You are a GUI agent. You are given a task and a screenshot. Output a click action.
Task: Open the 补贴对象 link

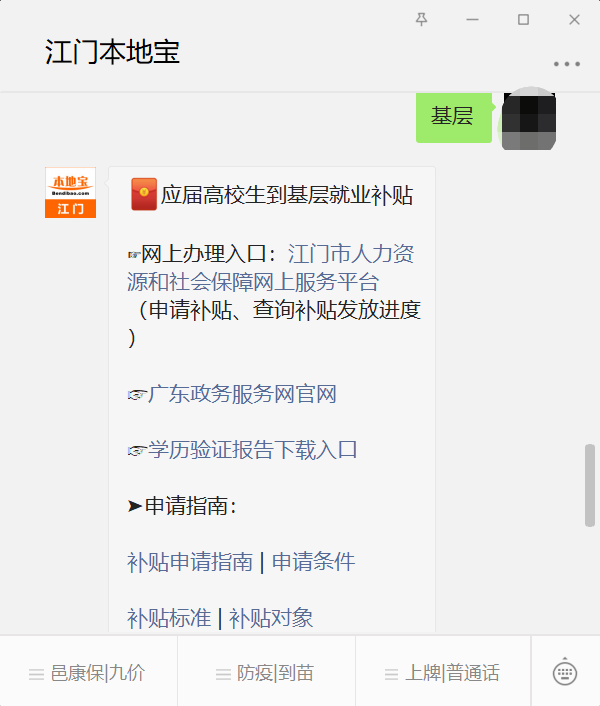(x=271, y=618)
